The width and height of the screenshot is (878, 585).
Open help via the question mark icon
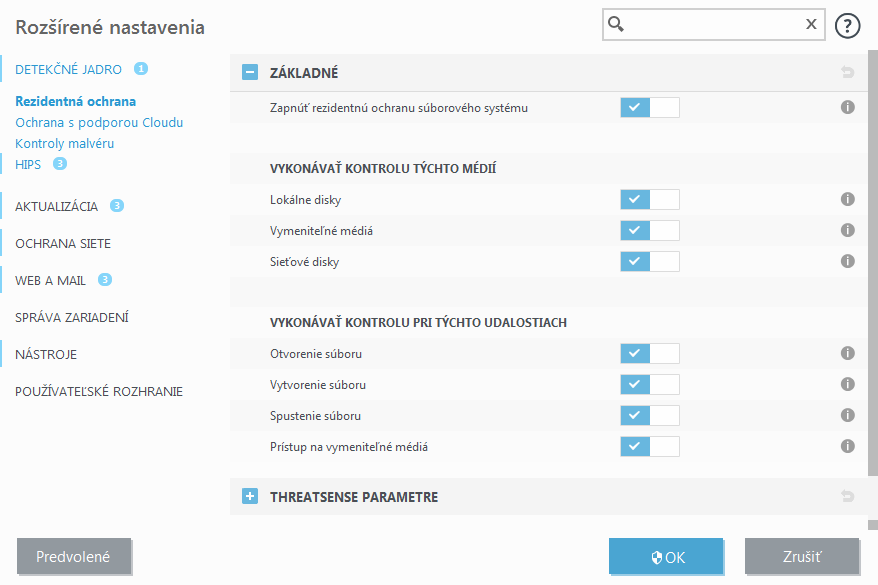click(847, 25)
